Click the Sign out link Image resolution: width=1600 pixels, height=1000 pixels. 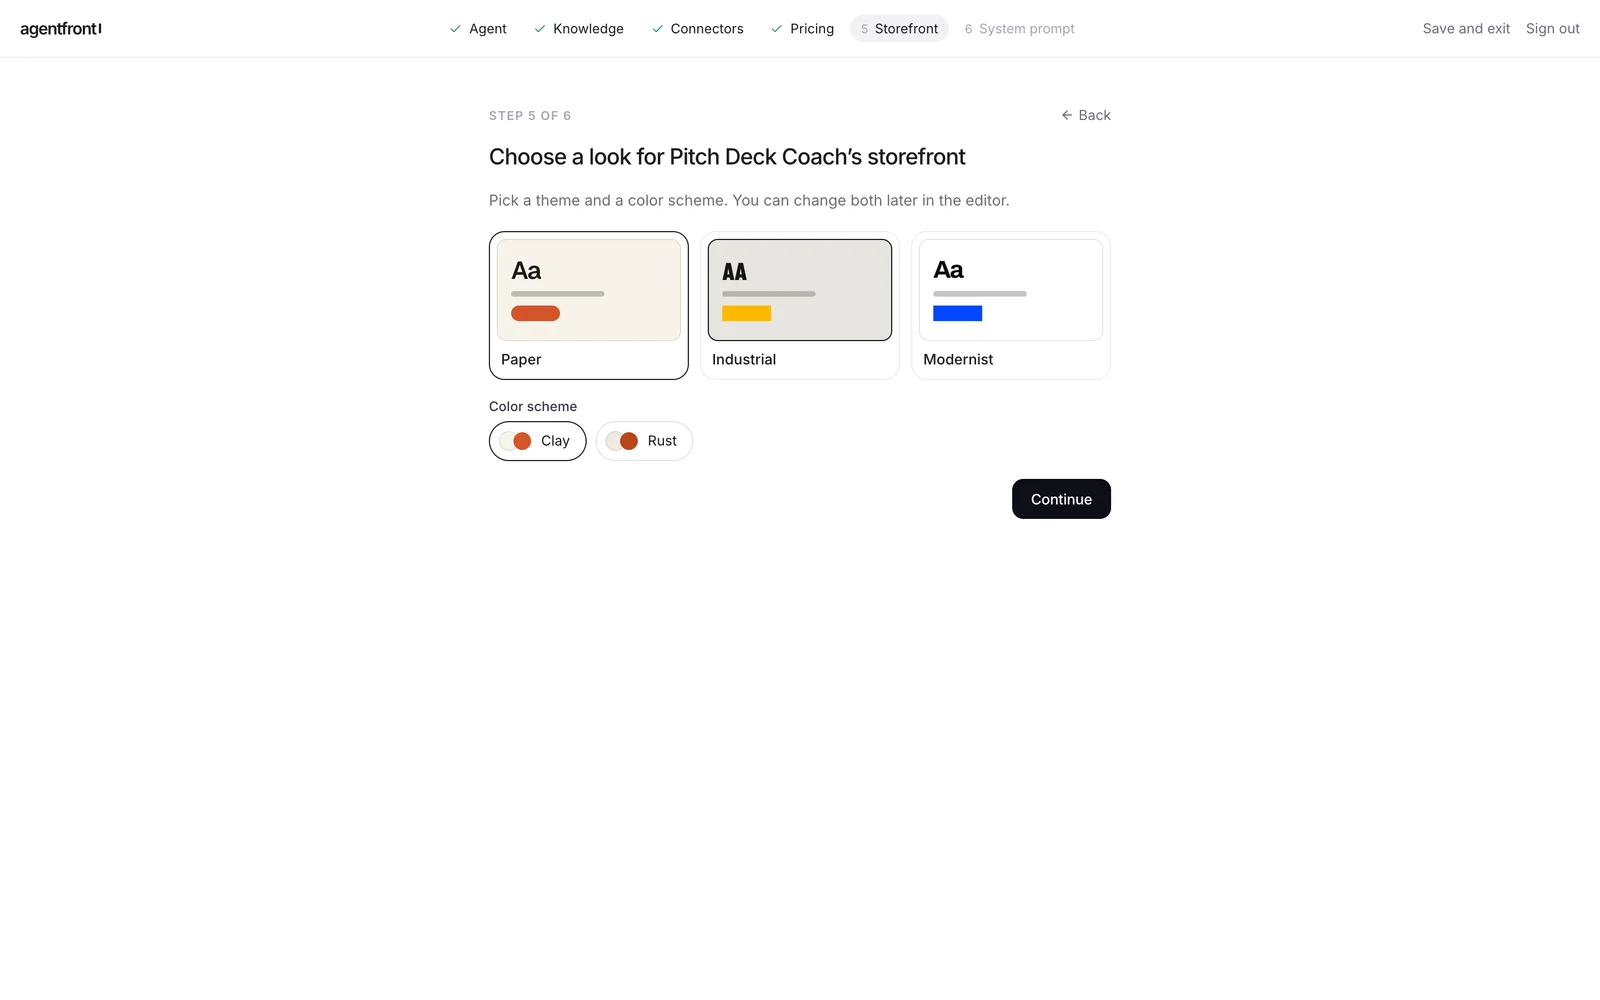(1553, 29)
